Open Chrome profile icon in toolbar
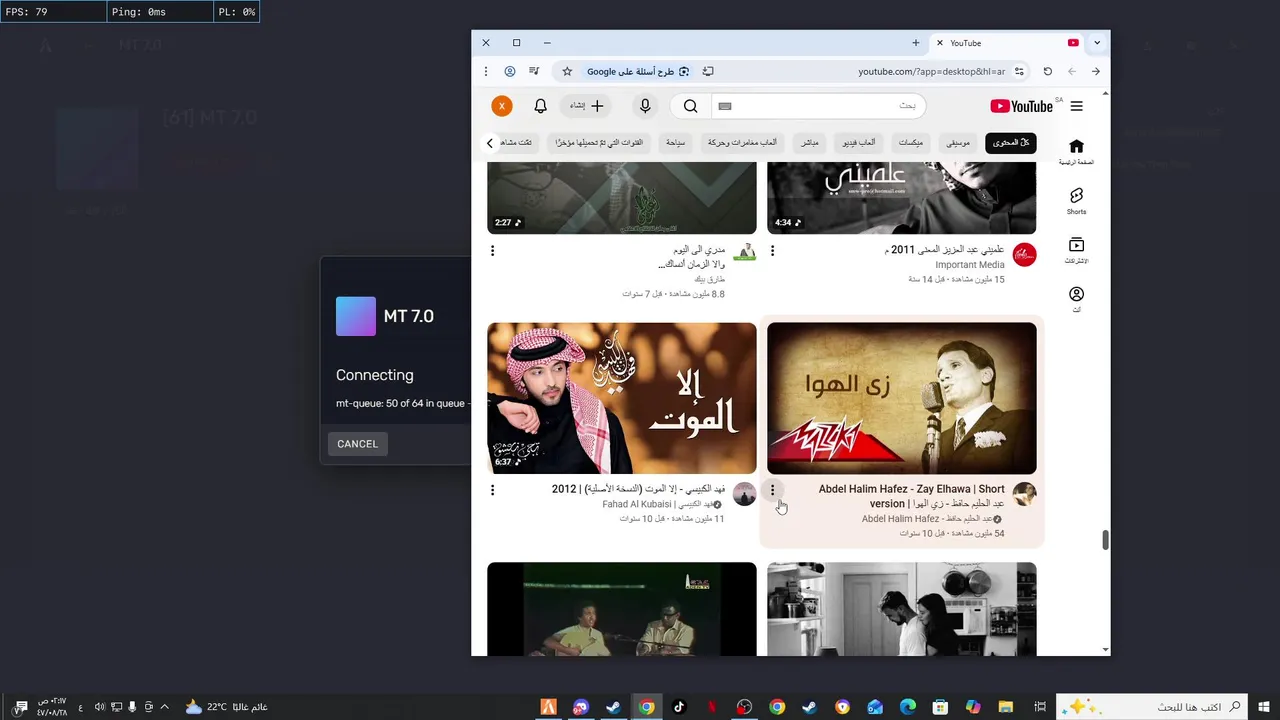Screen dimensions: 1280x720 (510, 71)
